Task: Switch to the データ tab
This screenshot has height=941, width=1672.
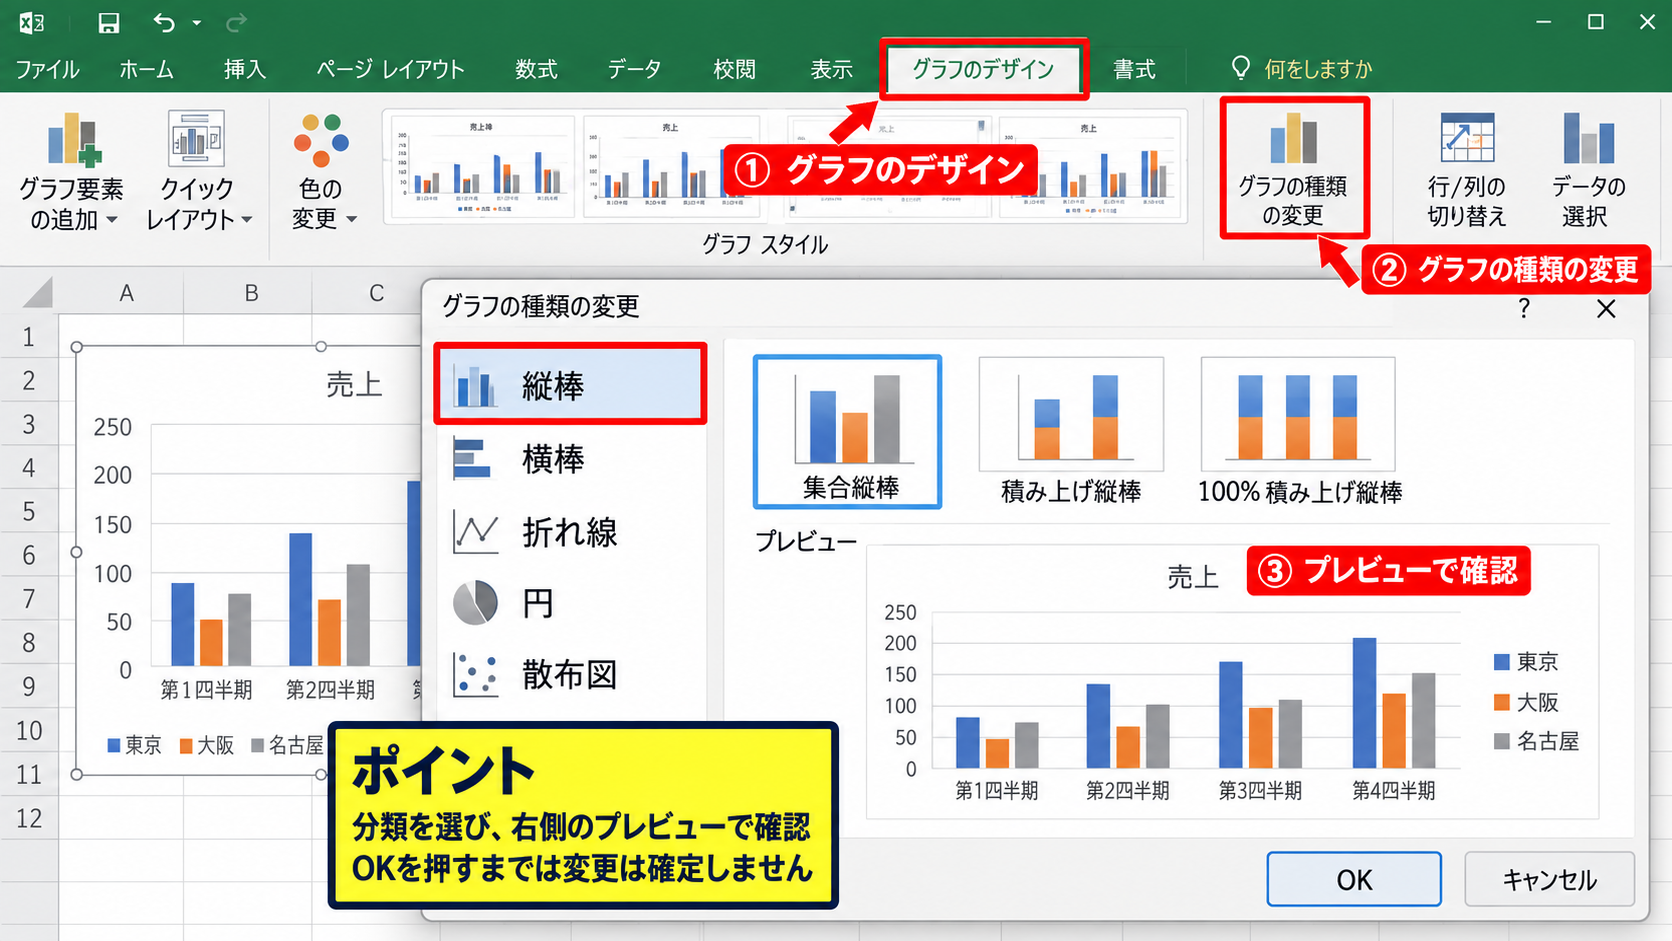Action: click(634, 69)
